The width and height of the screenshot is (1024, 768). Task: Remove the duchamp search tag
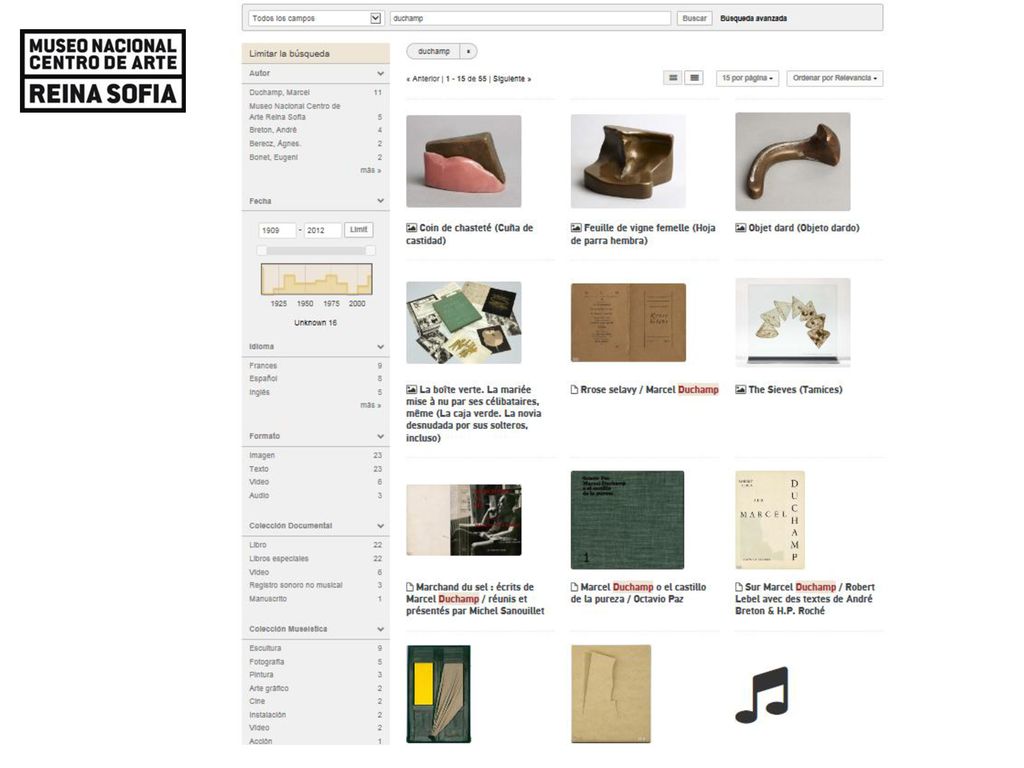(468, 51)
